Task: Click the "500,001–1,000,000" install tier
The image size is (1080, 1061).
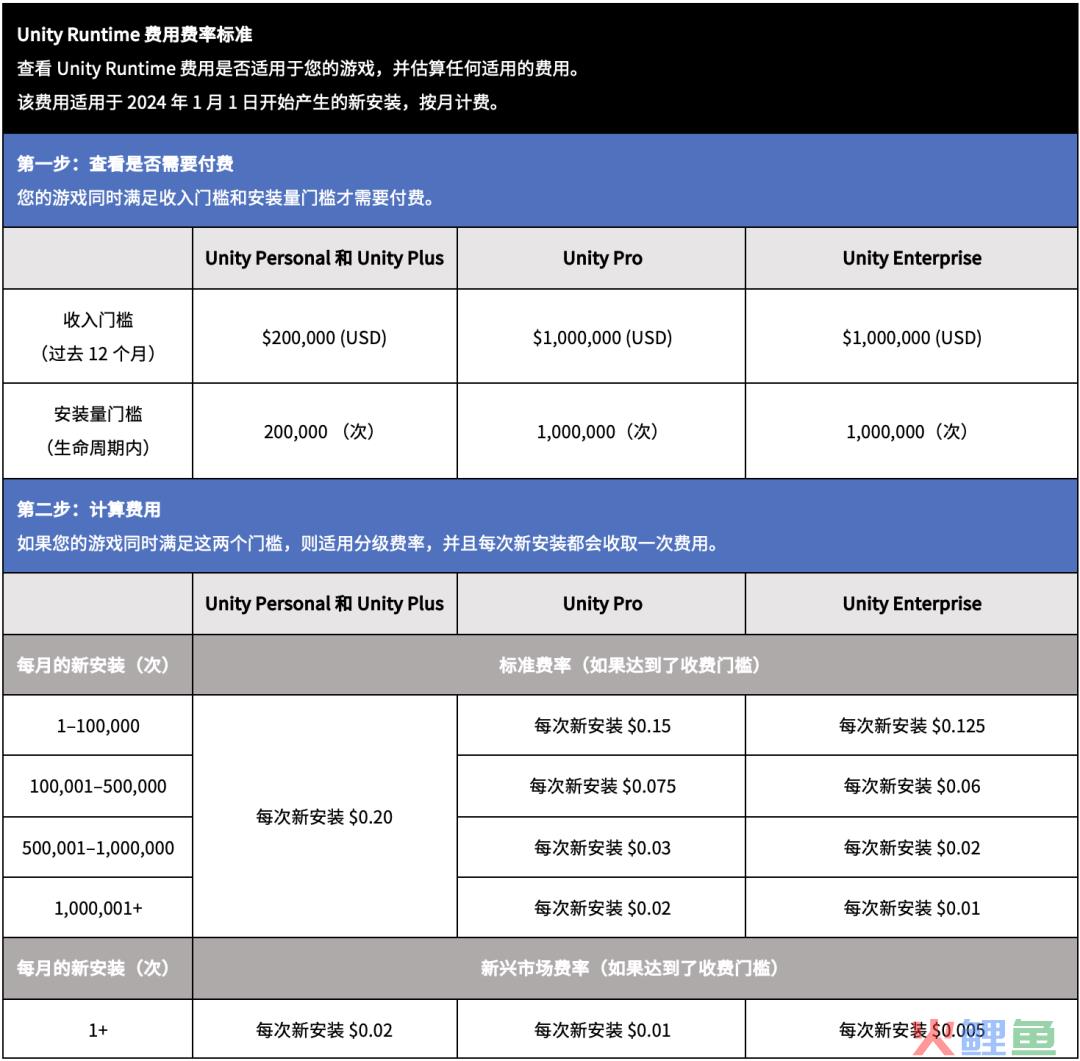Action: click(98, 847)
